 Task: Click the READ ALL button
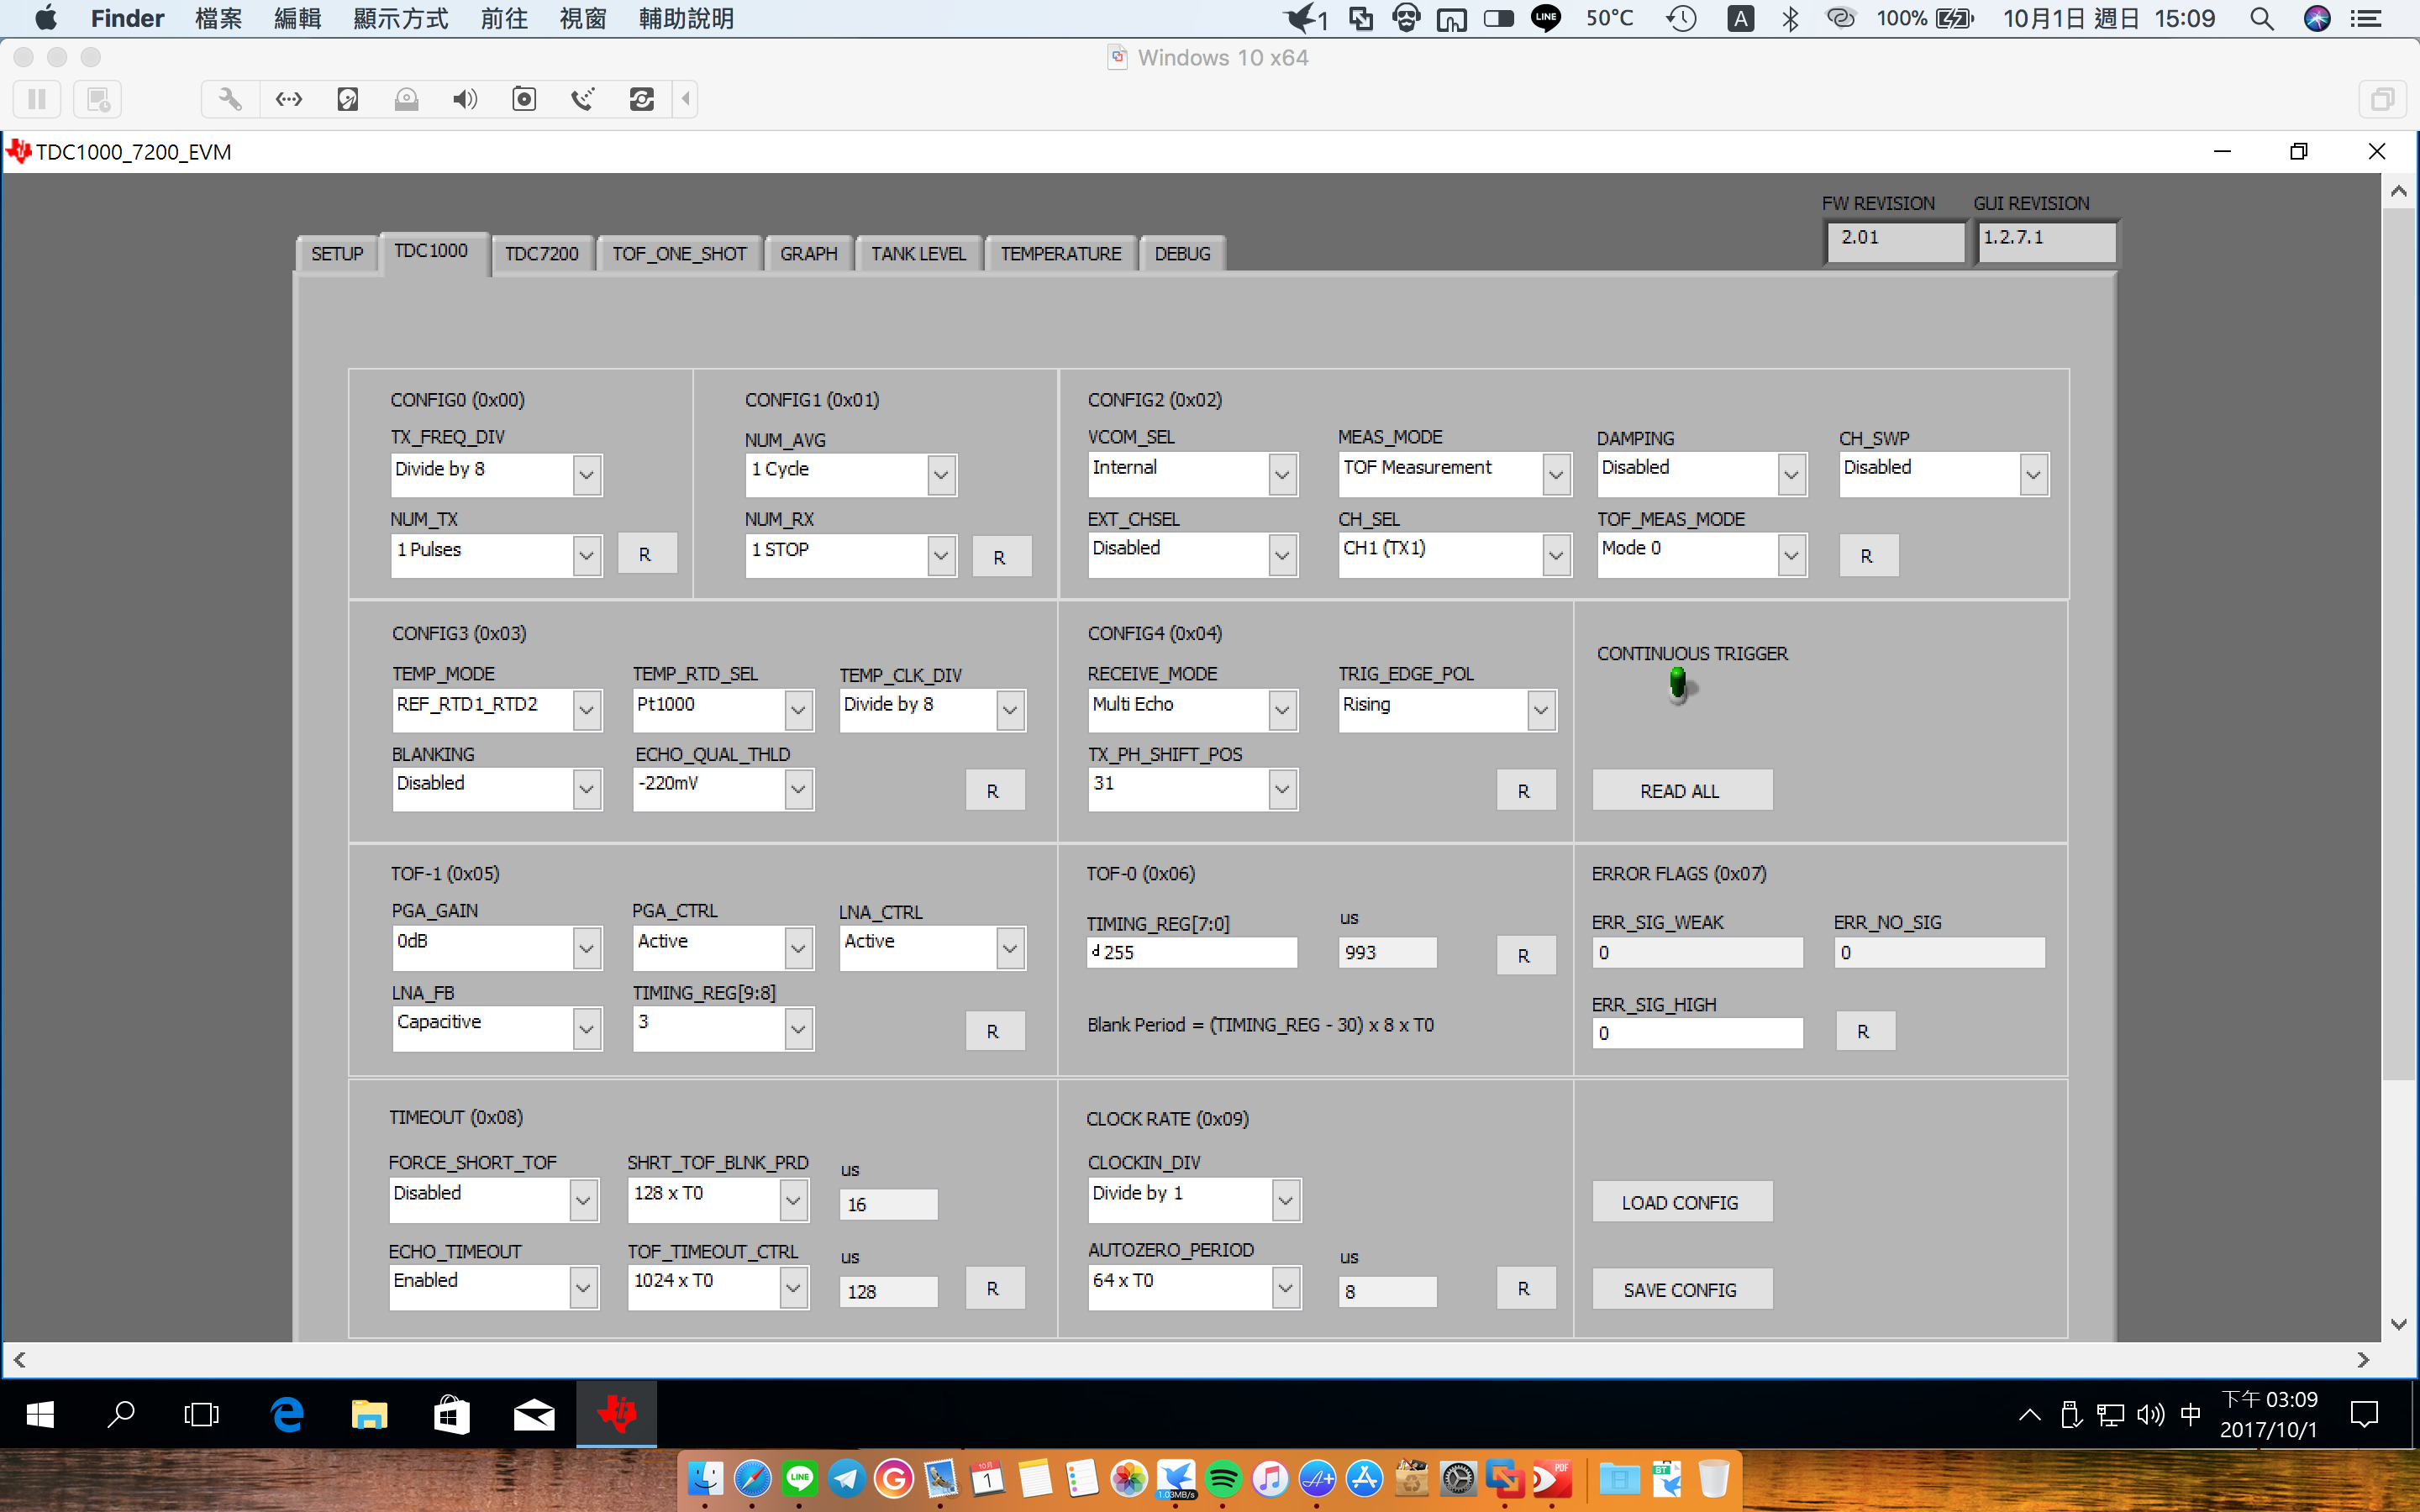pyautogui.click(x=1681, y=791)
